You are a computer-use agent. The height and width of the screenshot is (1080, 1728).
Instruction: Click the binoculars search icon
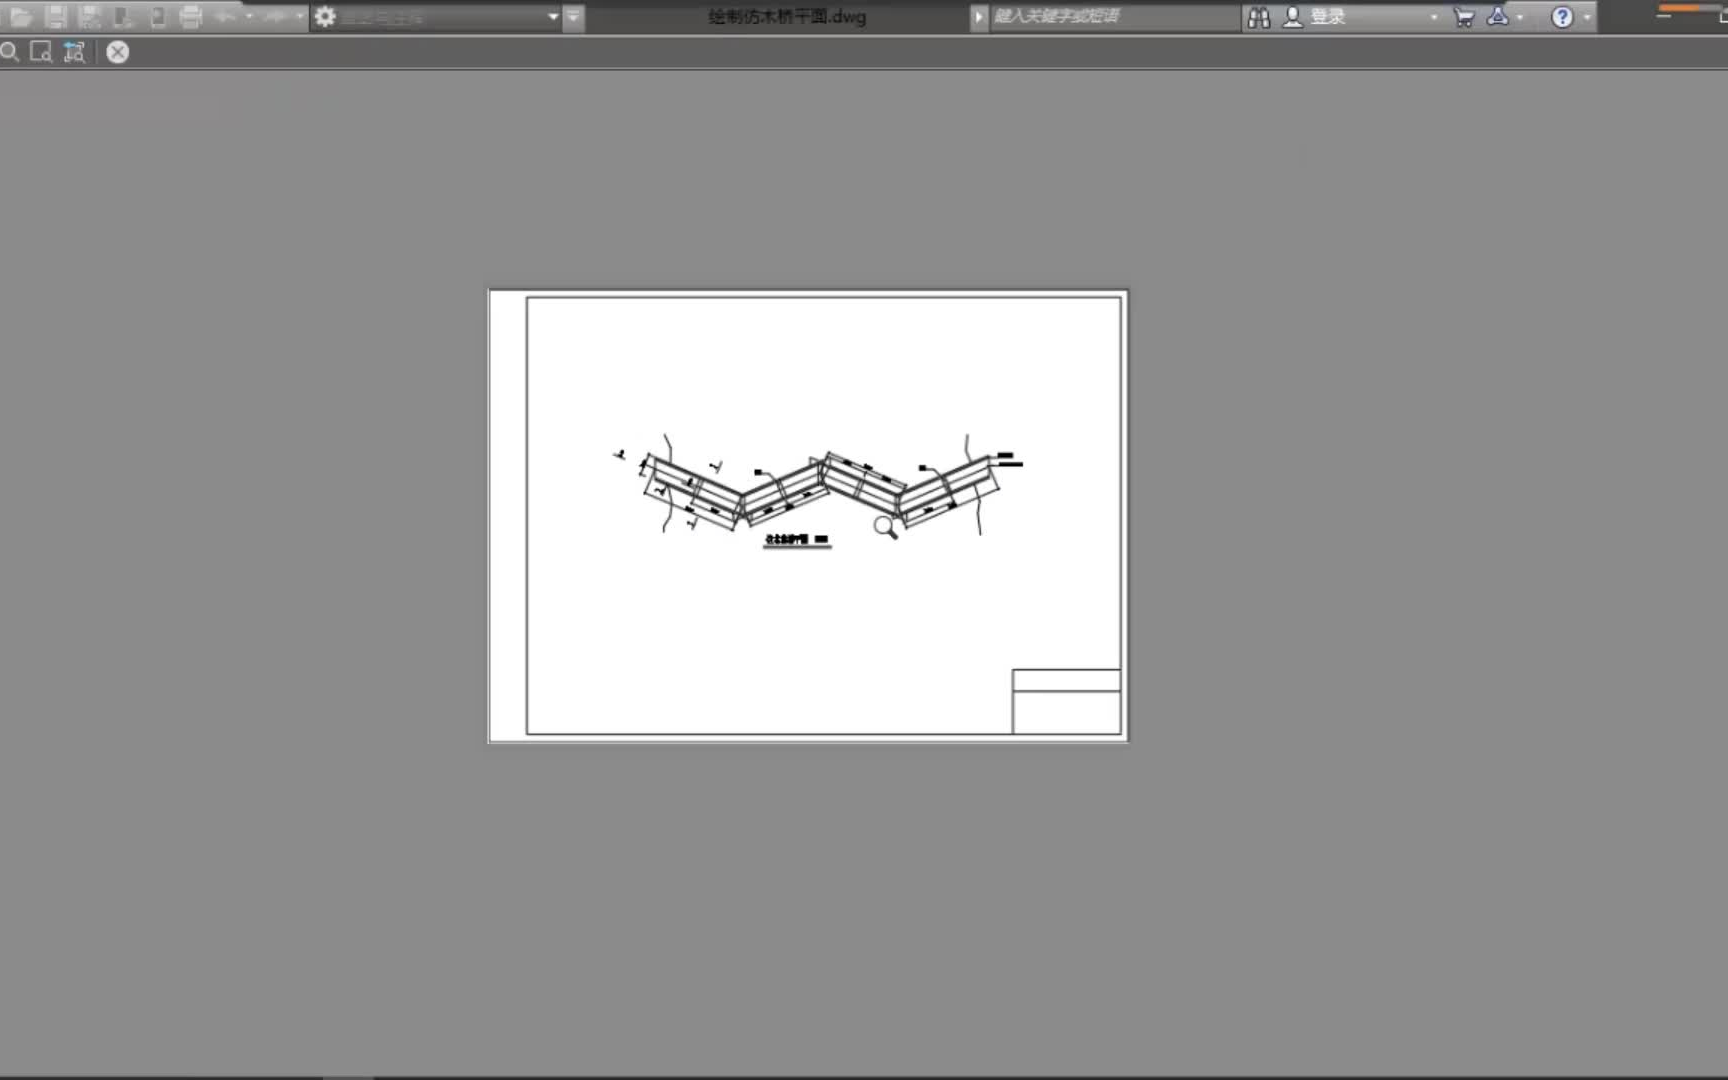1259,17
